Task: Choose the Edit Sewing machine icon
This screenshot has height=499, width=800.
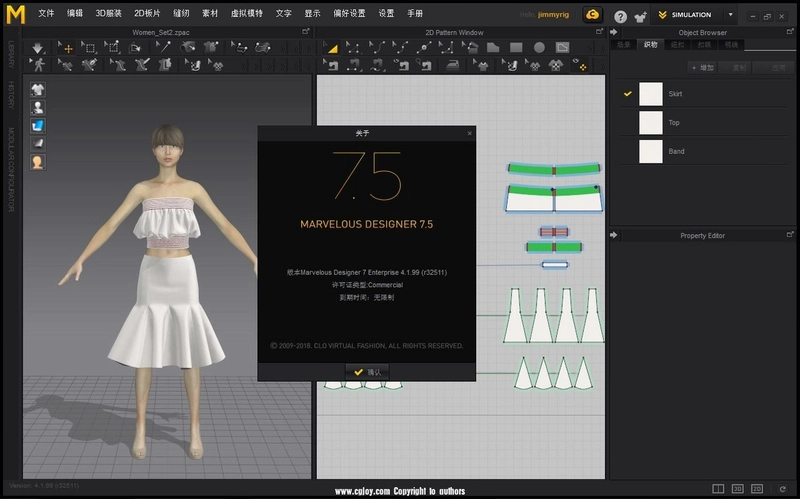Action: tap(332, 65)
